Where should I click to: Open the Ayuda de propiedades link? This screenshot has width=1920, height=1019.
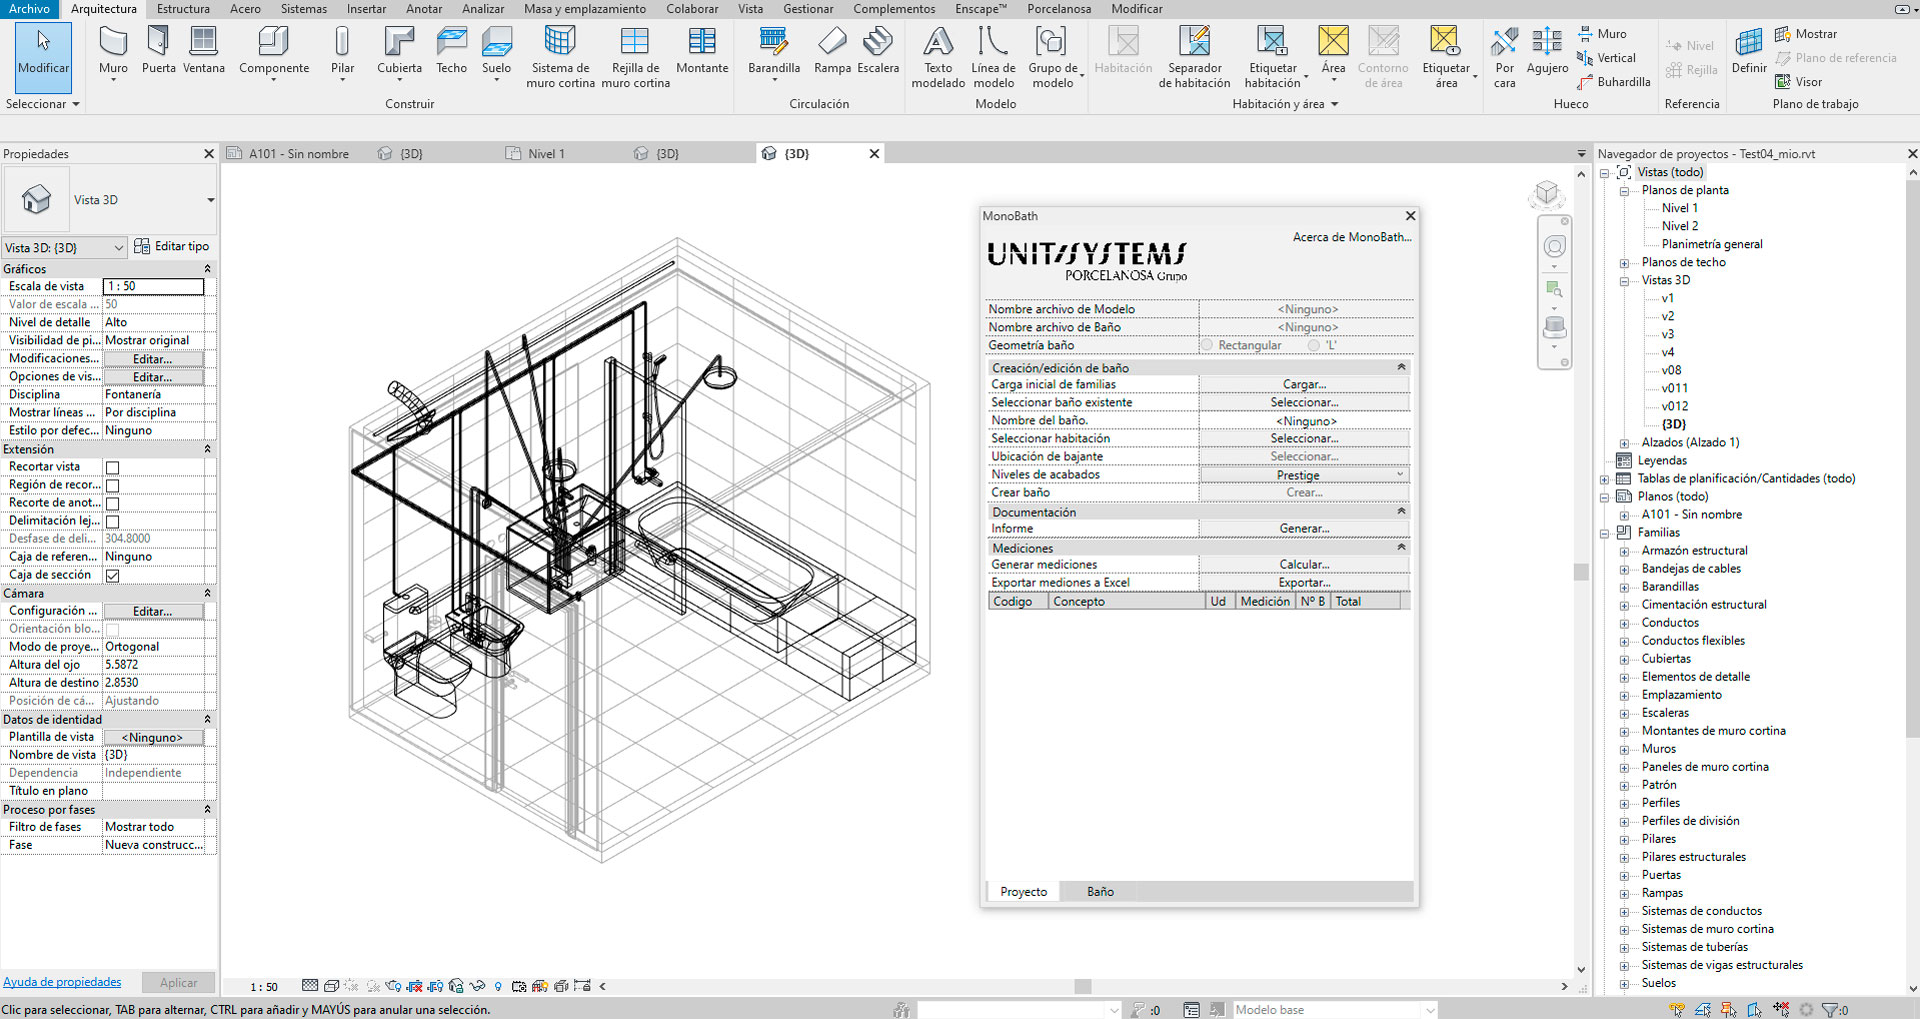[62, 982]
